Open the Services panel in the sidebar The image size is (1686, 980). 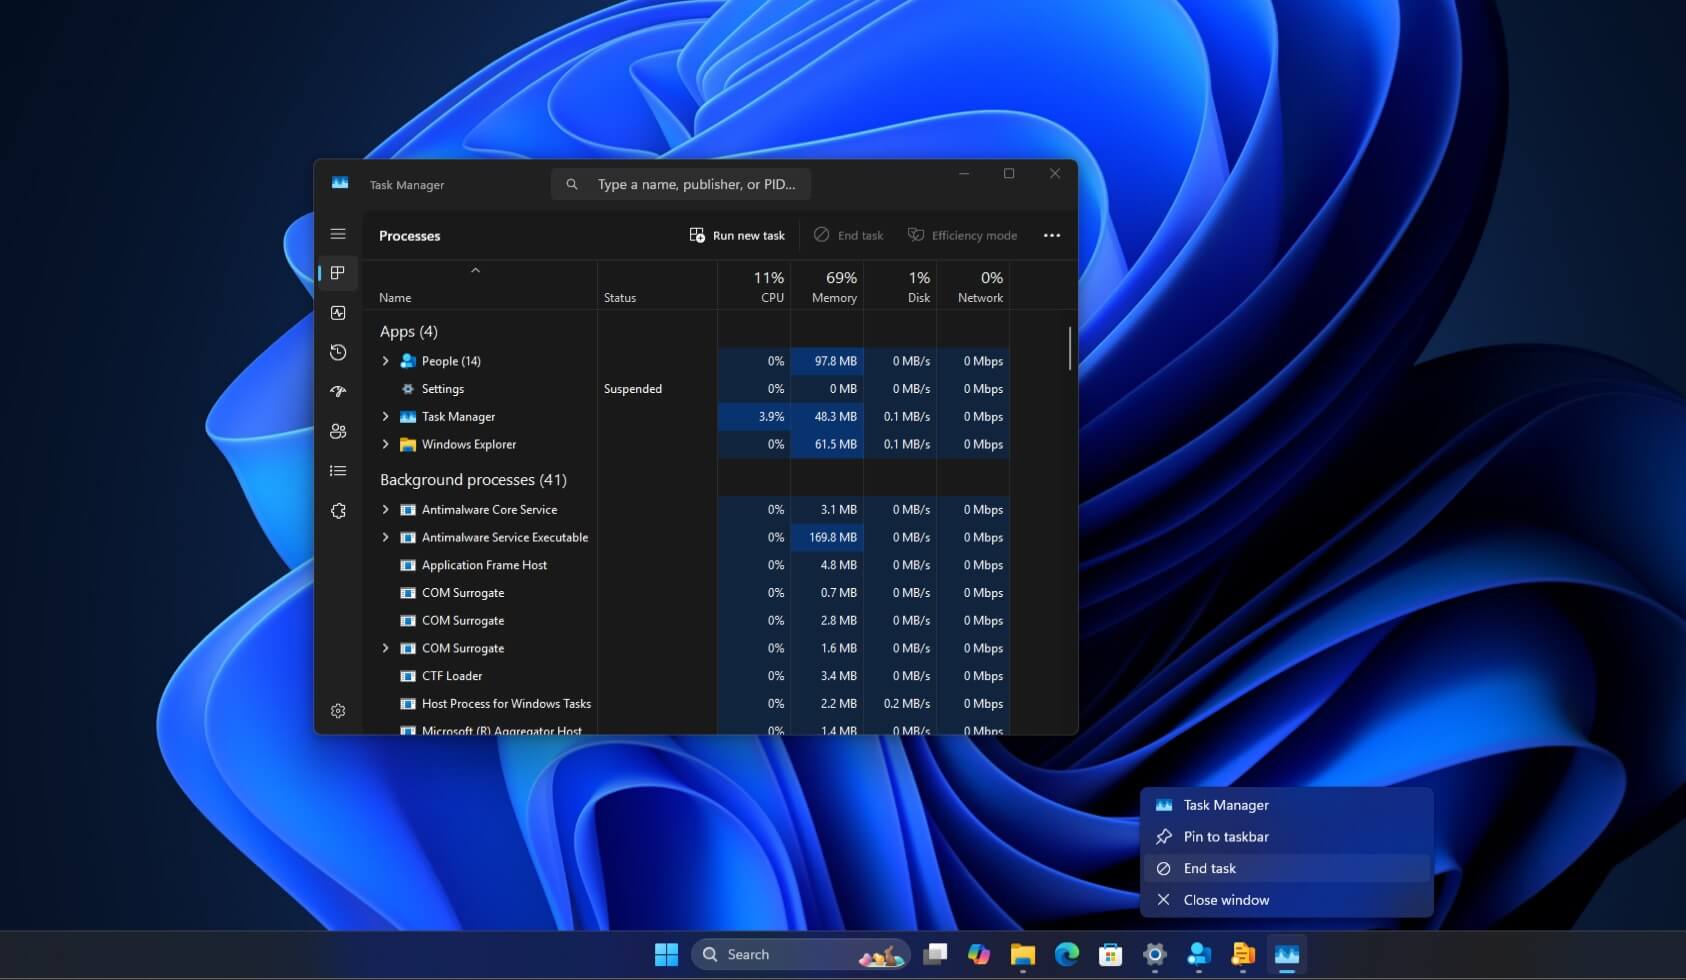click(339, 510)
